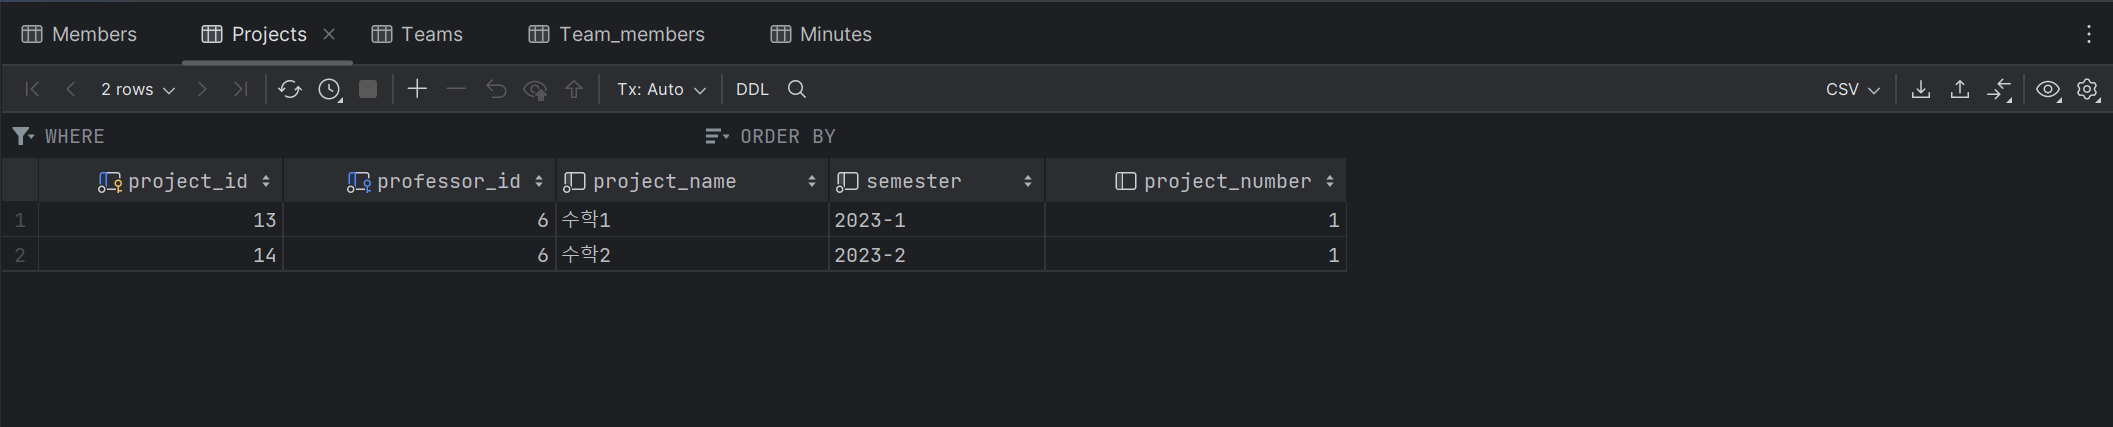
Task: Toggle view options eye icon
Action: tap(2048, 89)
